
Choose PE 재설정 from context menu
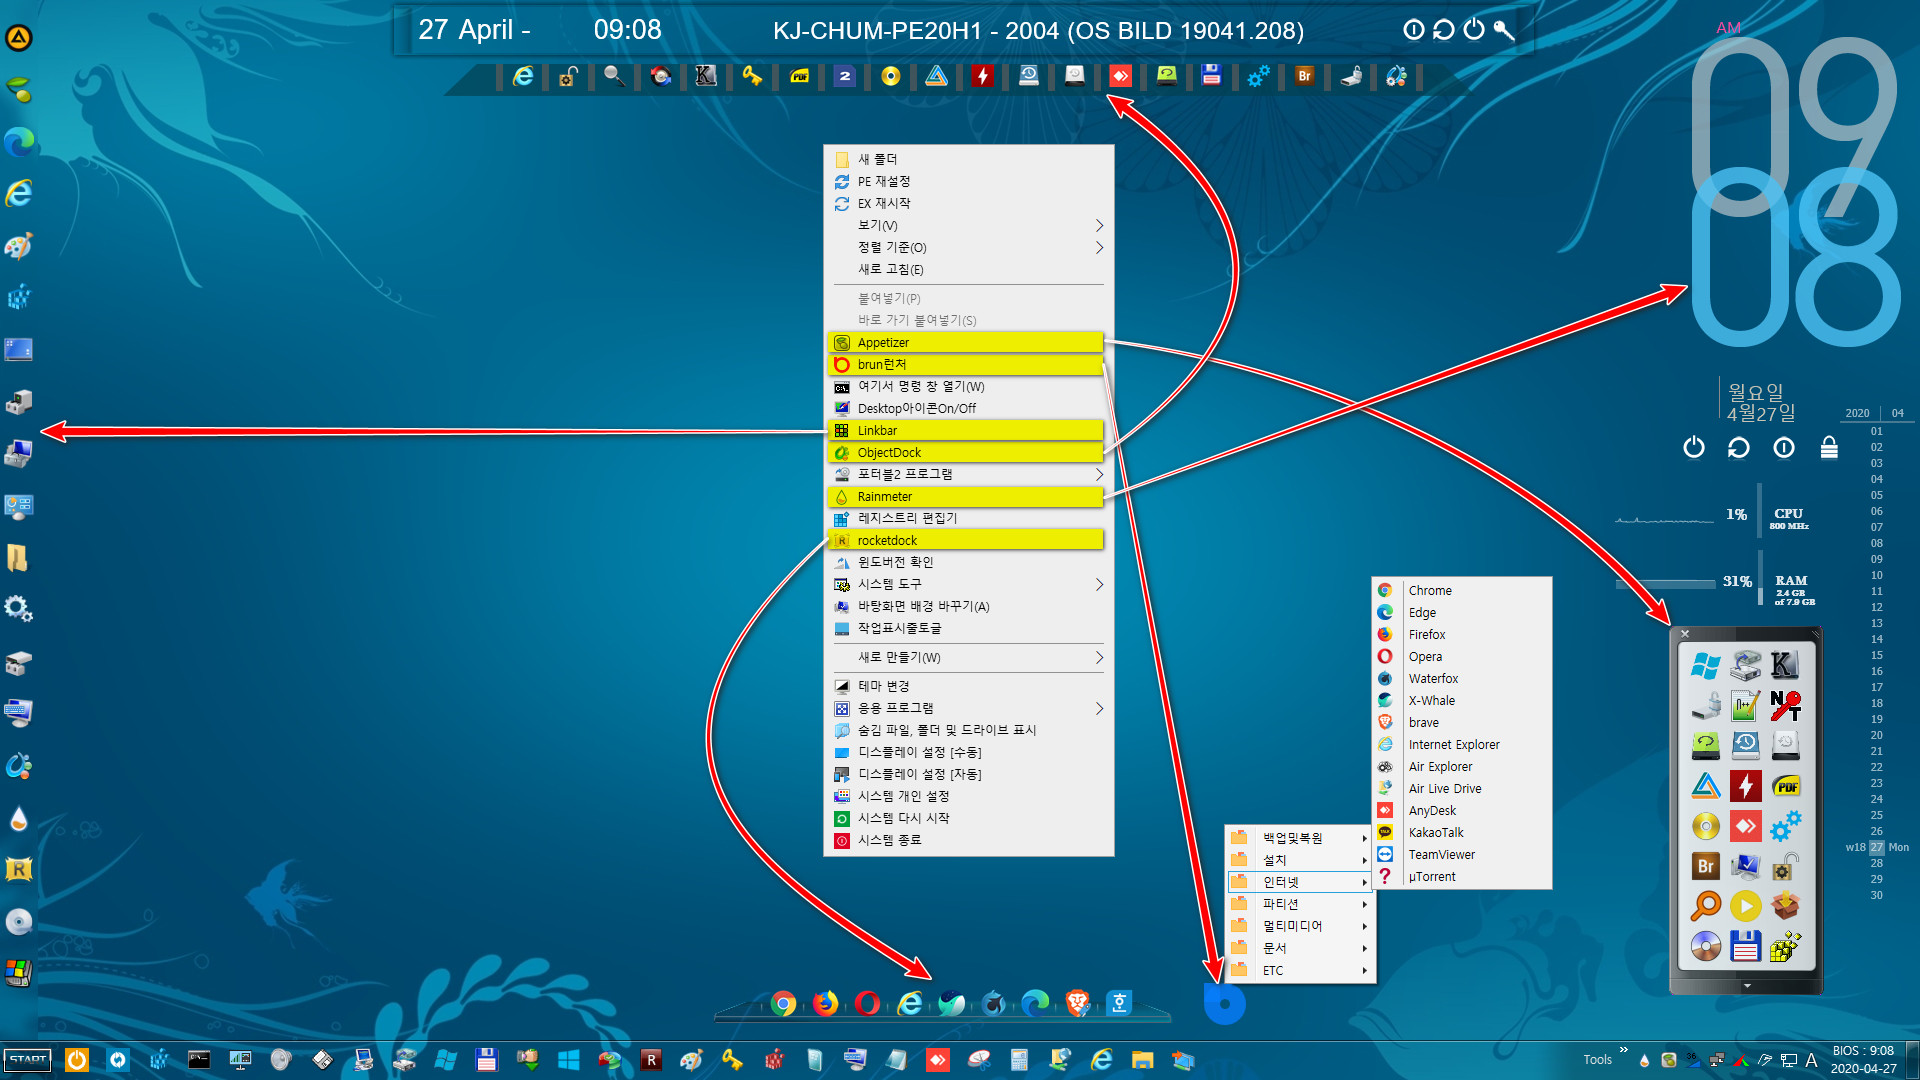(x=968, y=181)
